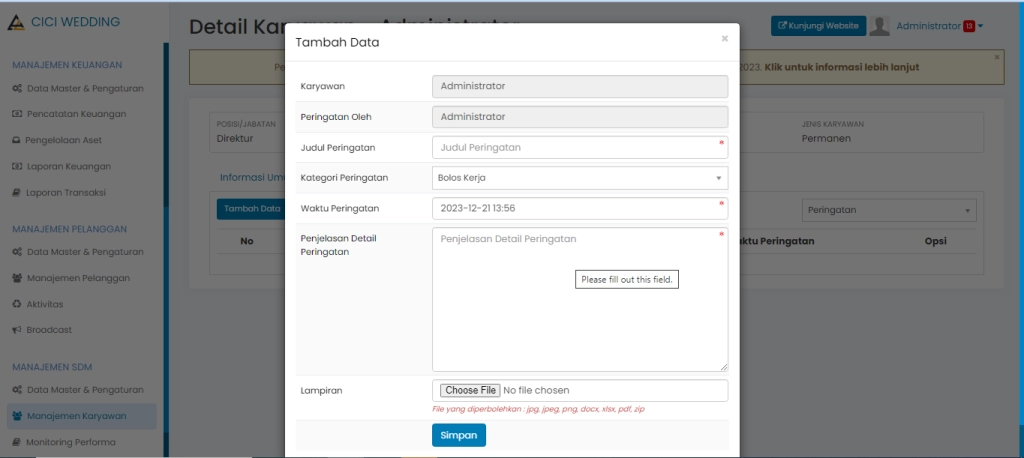Expand Kategori Peringatan dropdown
The height and width of the screenshot is (458, 1024).
(580, 178)
